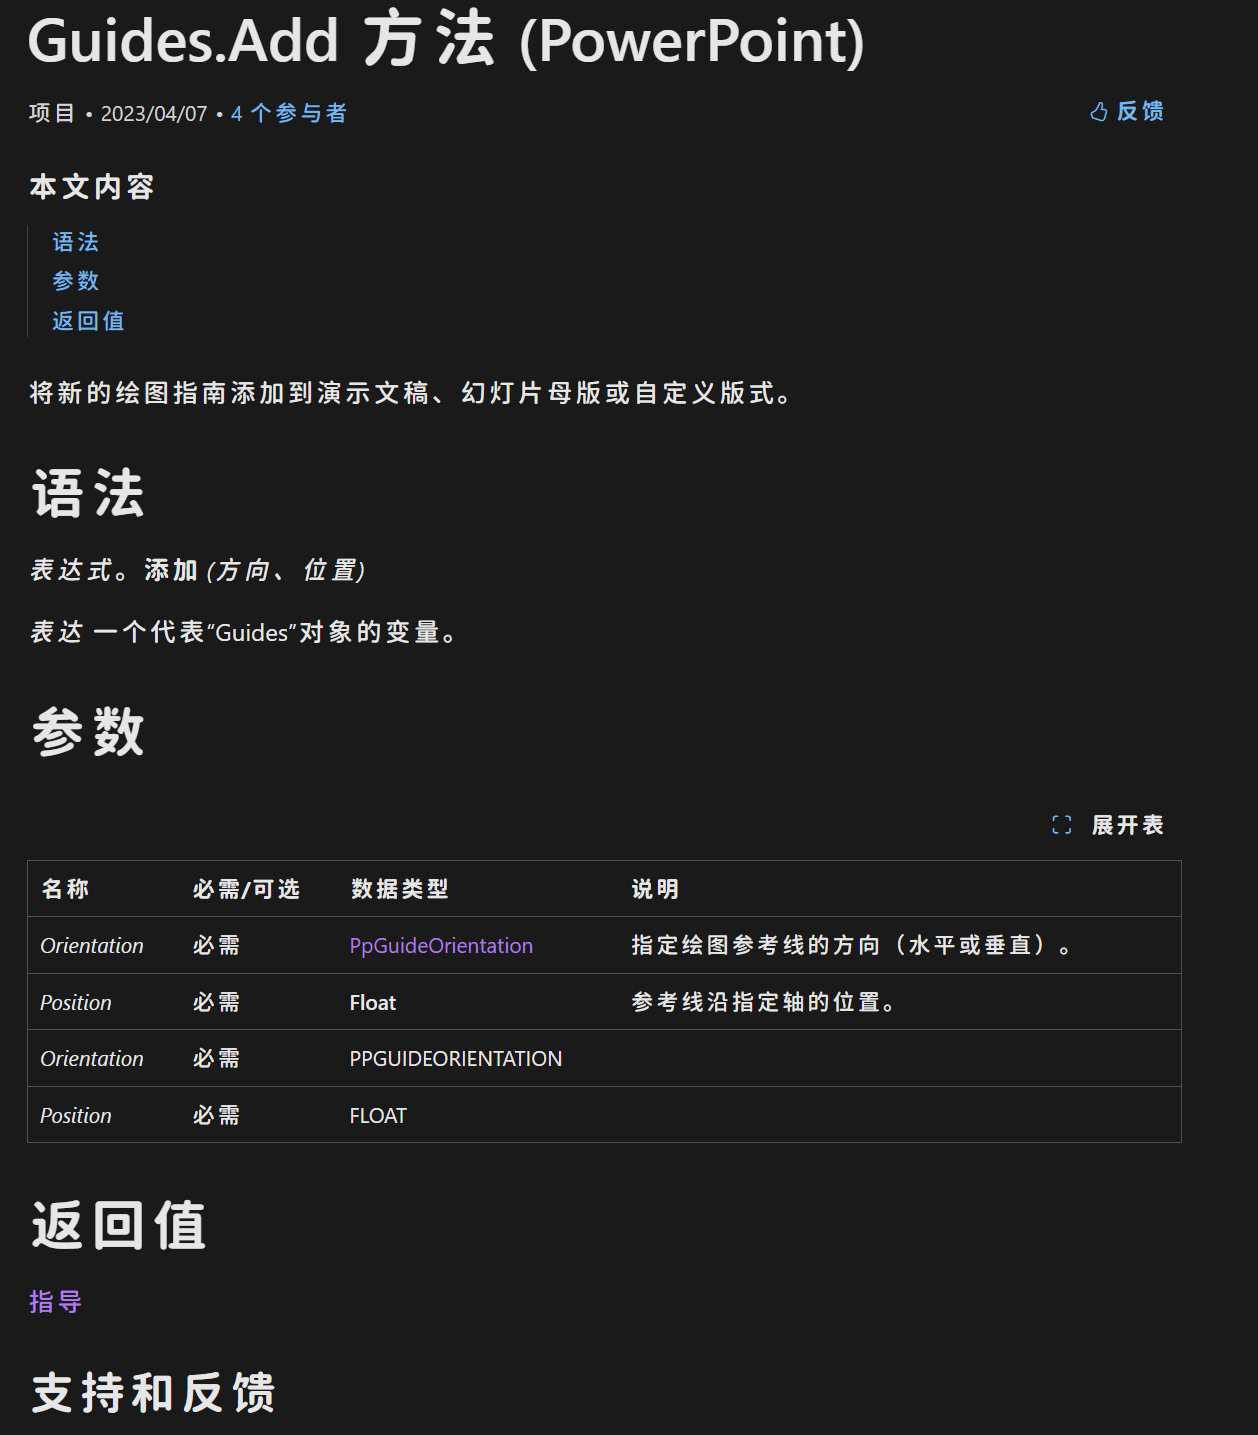Click the 本文内容 heading
This screenshot has height=1435, width=1258.
coord(92,187)
